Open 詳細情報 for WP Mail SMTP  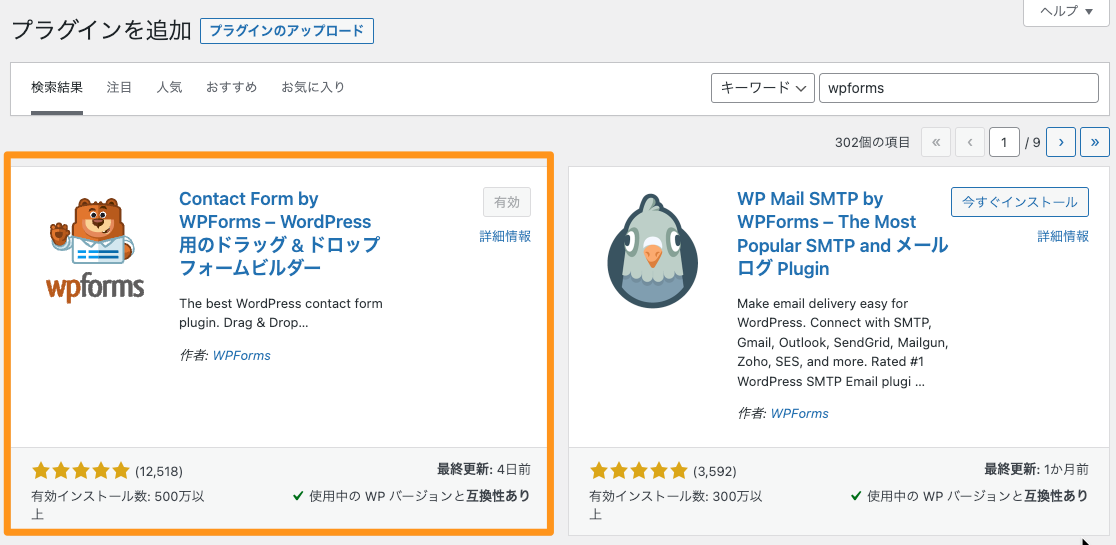point(1063,237)
